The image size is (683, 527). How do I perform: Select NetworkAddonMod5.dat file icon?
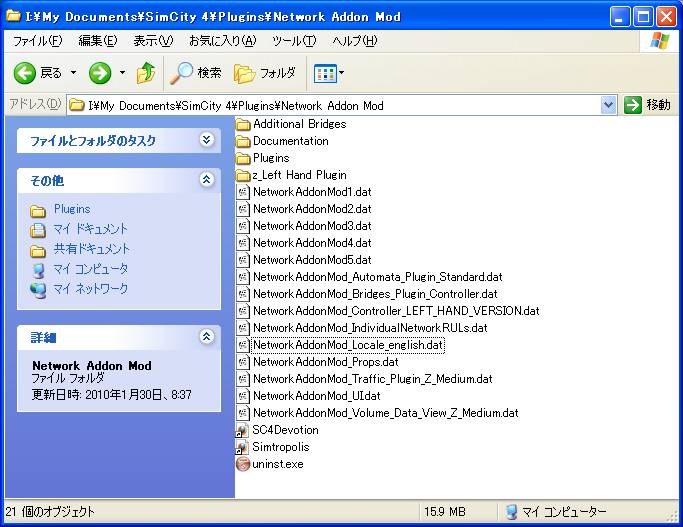pos(243,260)
